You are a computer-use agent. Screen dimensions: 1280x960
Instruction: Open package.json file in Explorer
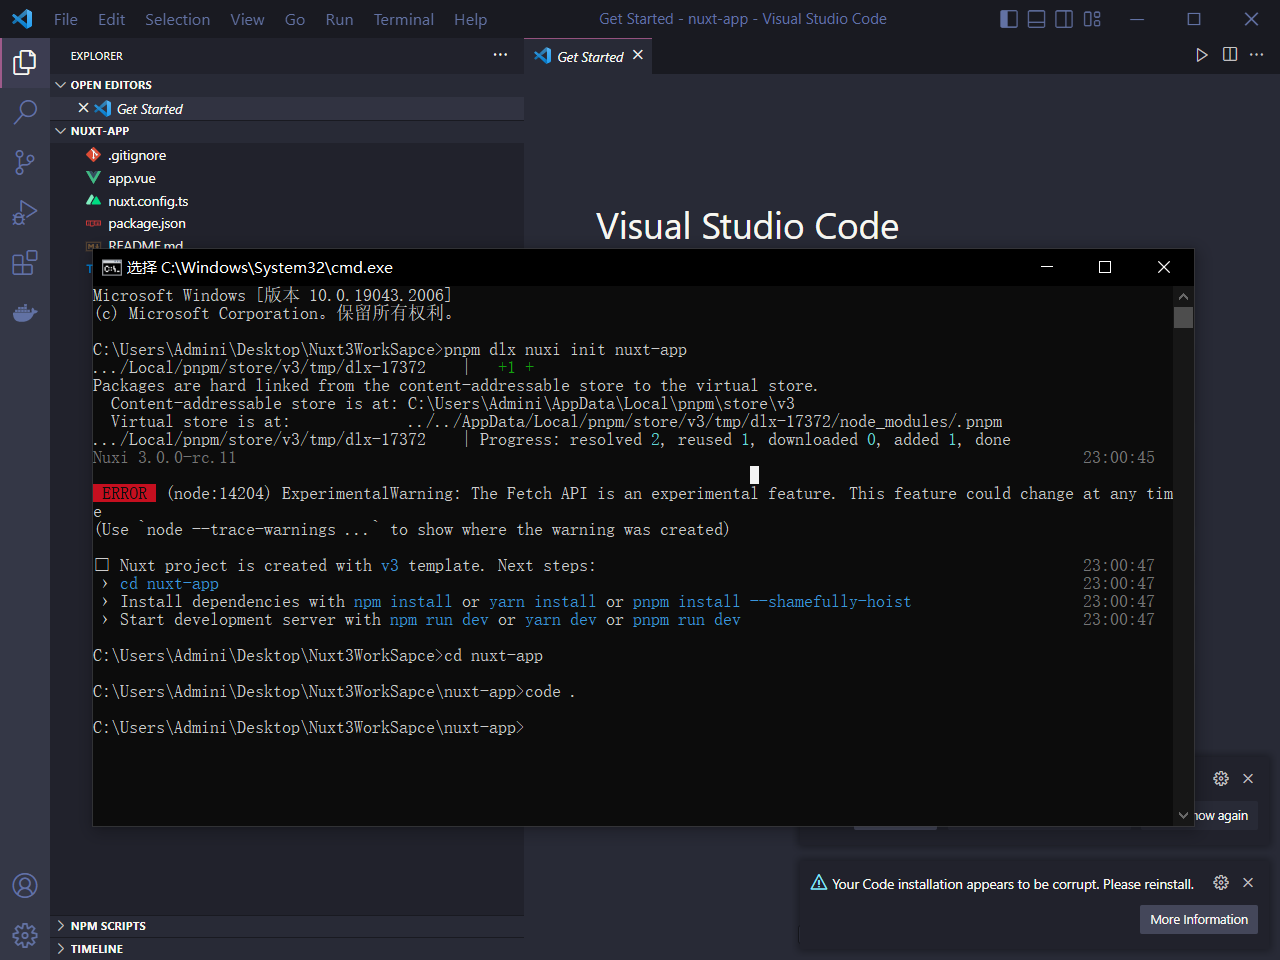[x=147, y=223]
